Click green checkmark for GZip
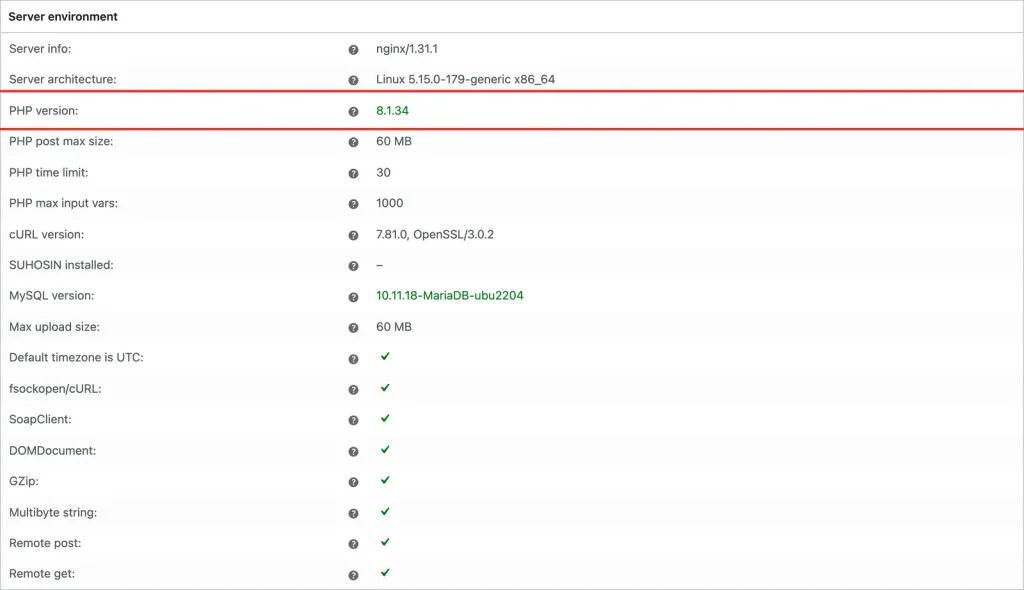The image size is (1024, 590). (x=385, y=480)
